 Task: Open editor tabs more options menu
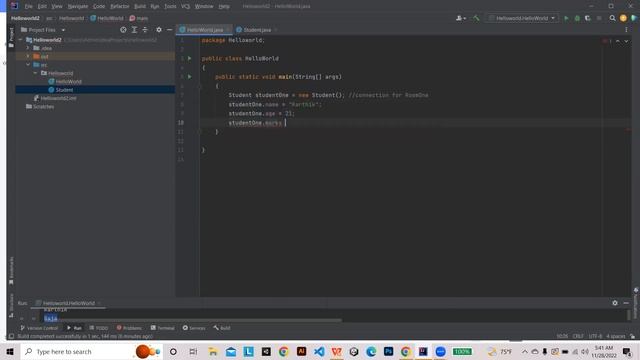pos(626,30)
